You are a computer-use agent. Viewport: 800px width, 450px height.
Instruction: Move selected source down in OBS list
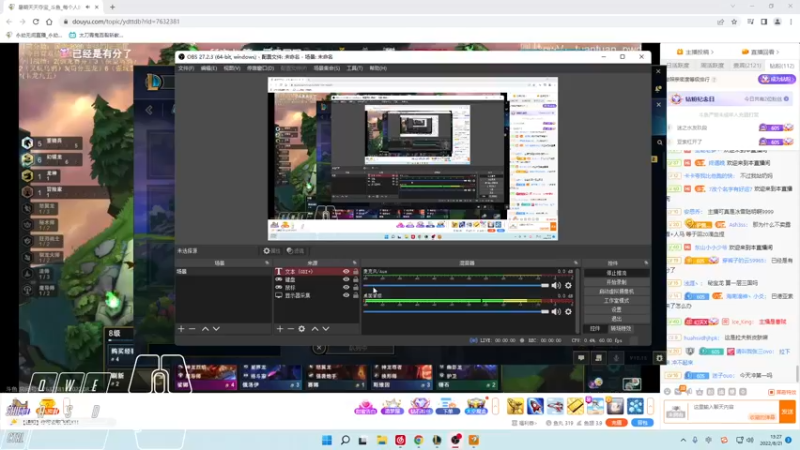(326, 329)
